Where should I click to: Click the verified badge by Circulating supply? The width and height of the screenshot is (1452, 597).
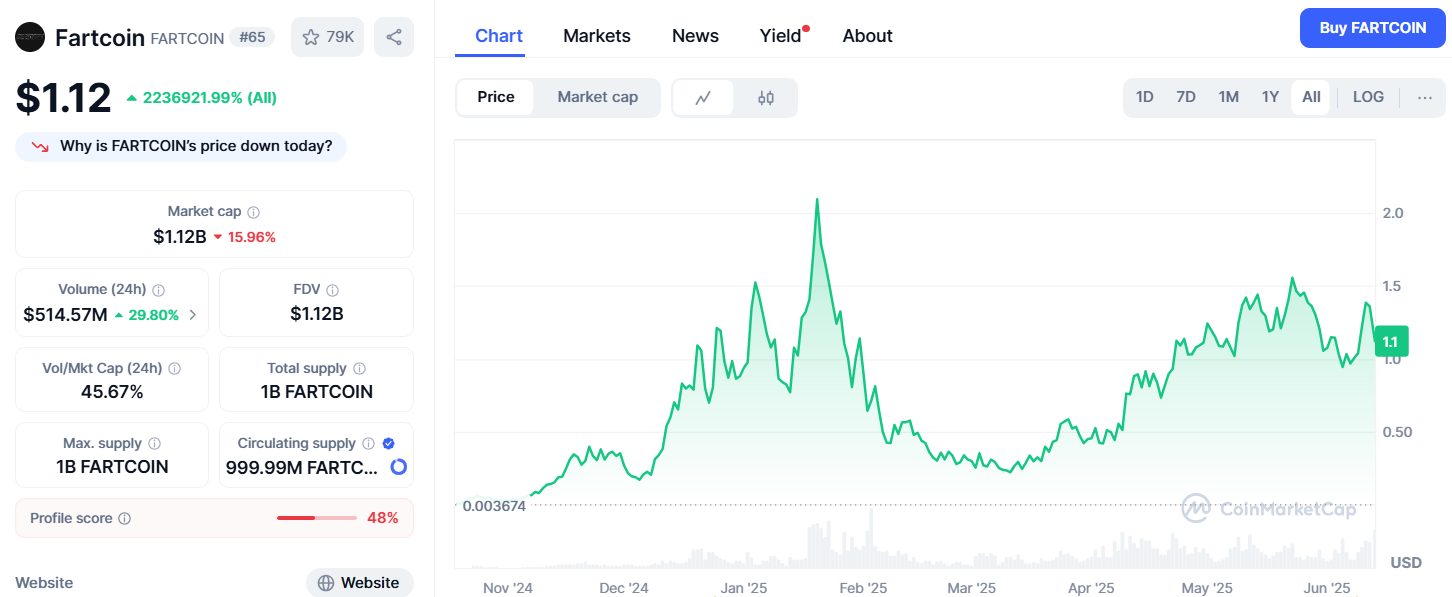[389, 443]
